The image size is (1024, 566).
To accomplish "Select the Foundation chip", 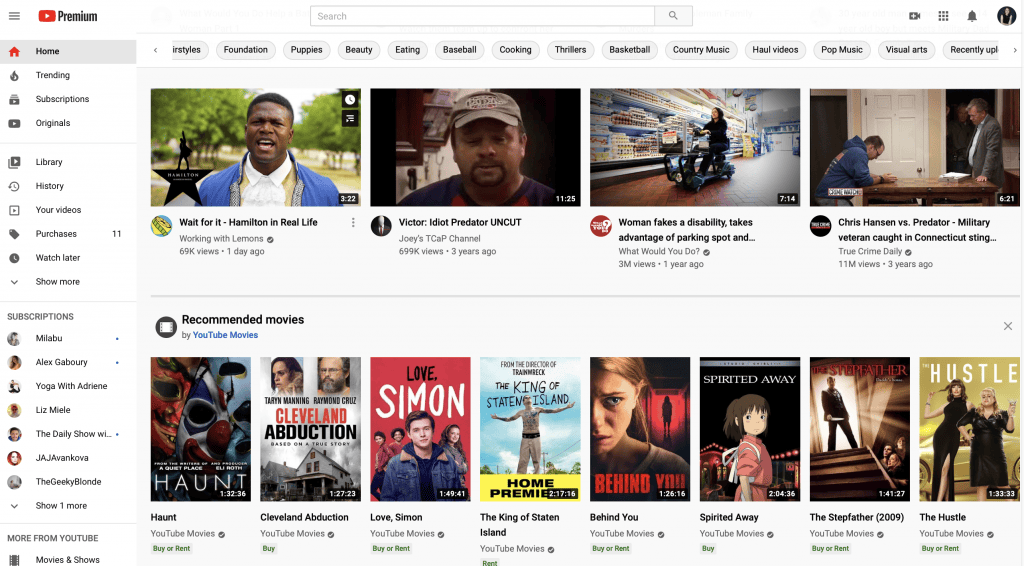I will click(246, 50).
